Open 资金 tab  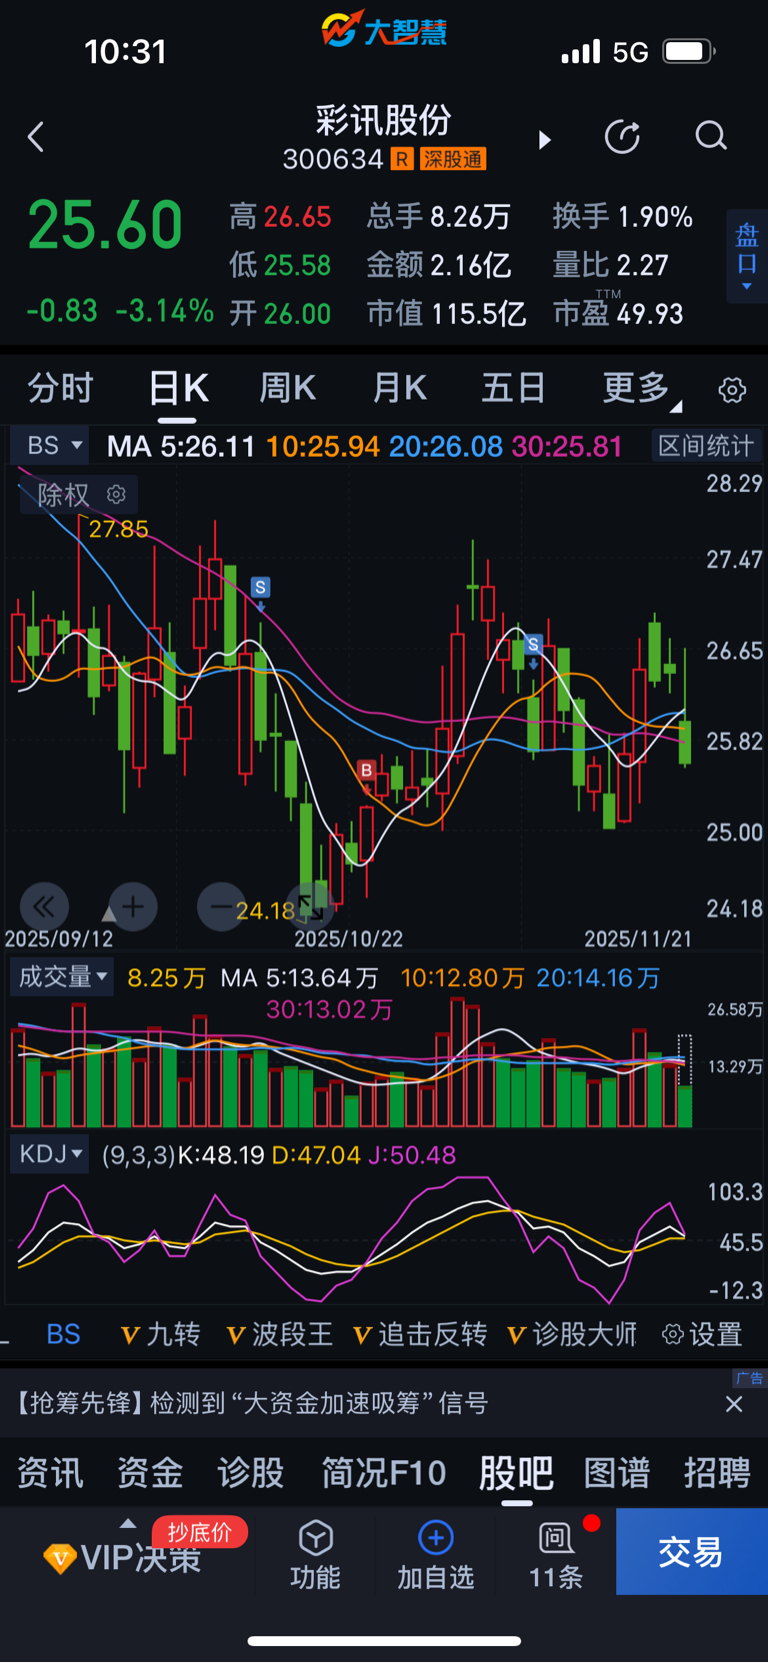tap(150, 1473)
